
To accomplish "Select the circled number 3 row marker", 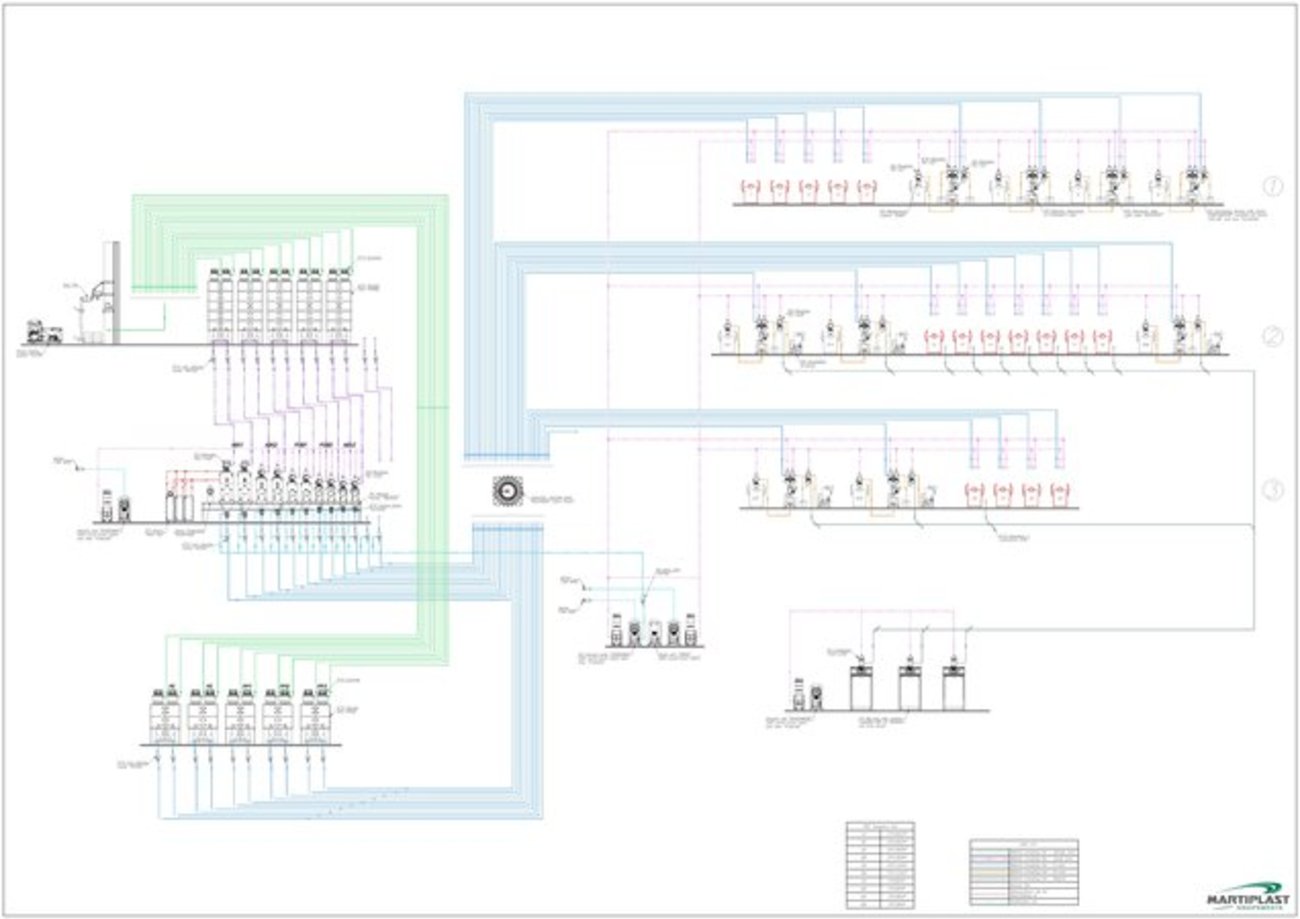I will pos(1272,490).
